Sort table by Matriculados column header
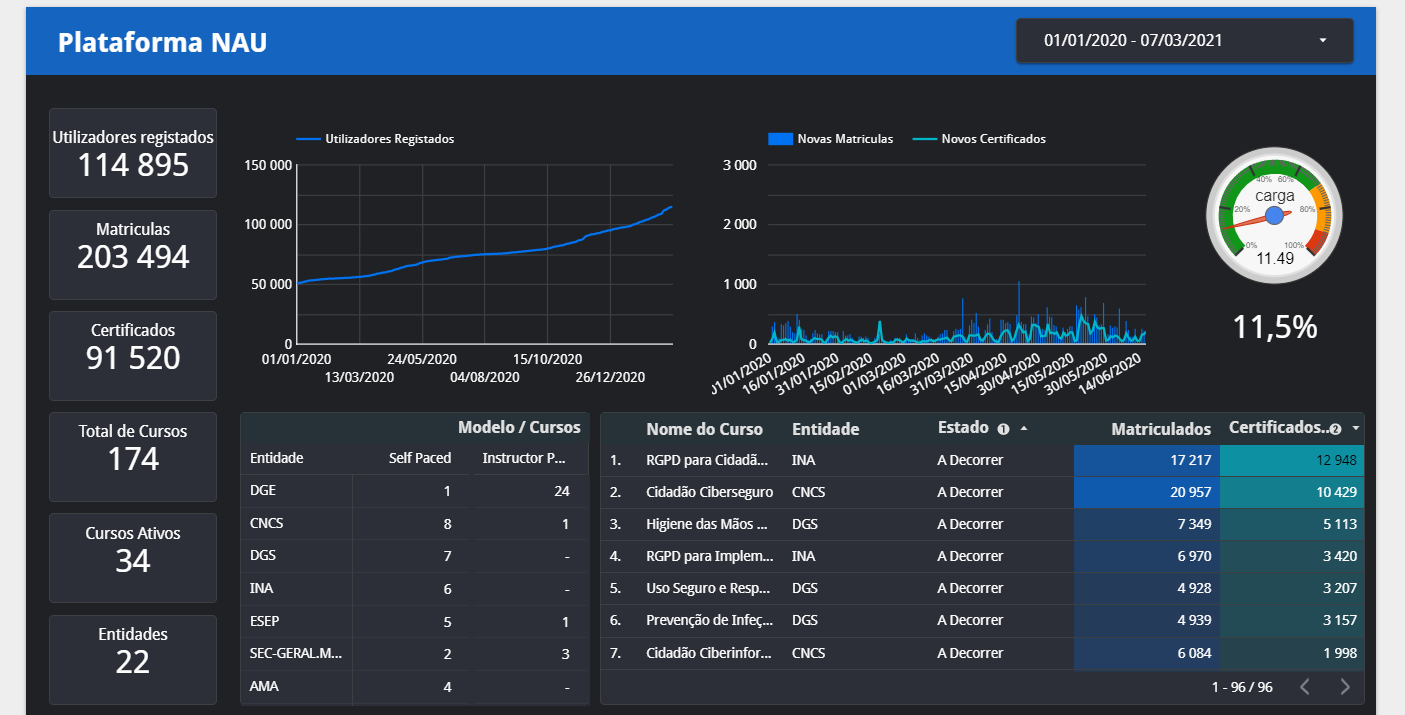The width and height of the screenshot is (1405, 715). [x=1160, y=429]
